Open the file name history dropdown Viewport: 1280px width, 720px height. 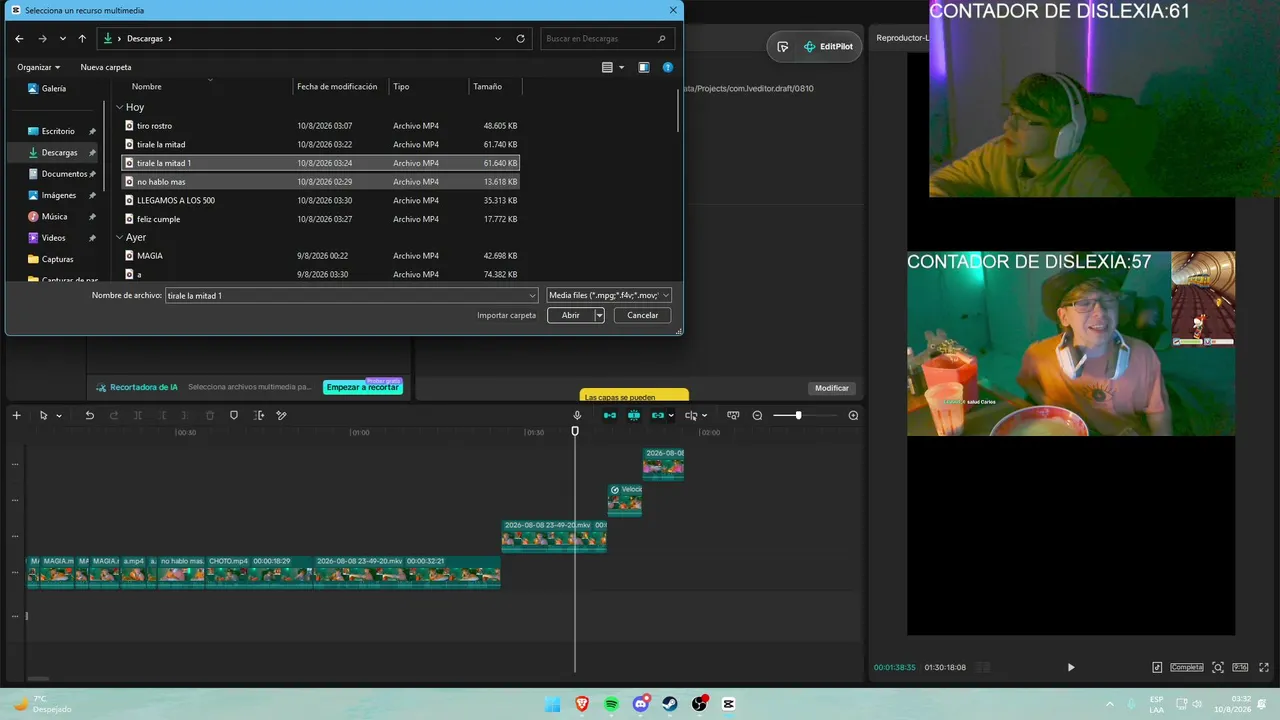(532, 296)
